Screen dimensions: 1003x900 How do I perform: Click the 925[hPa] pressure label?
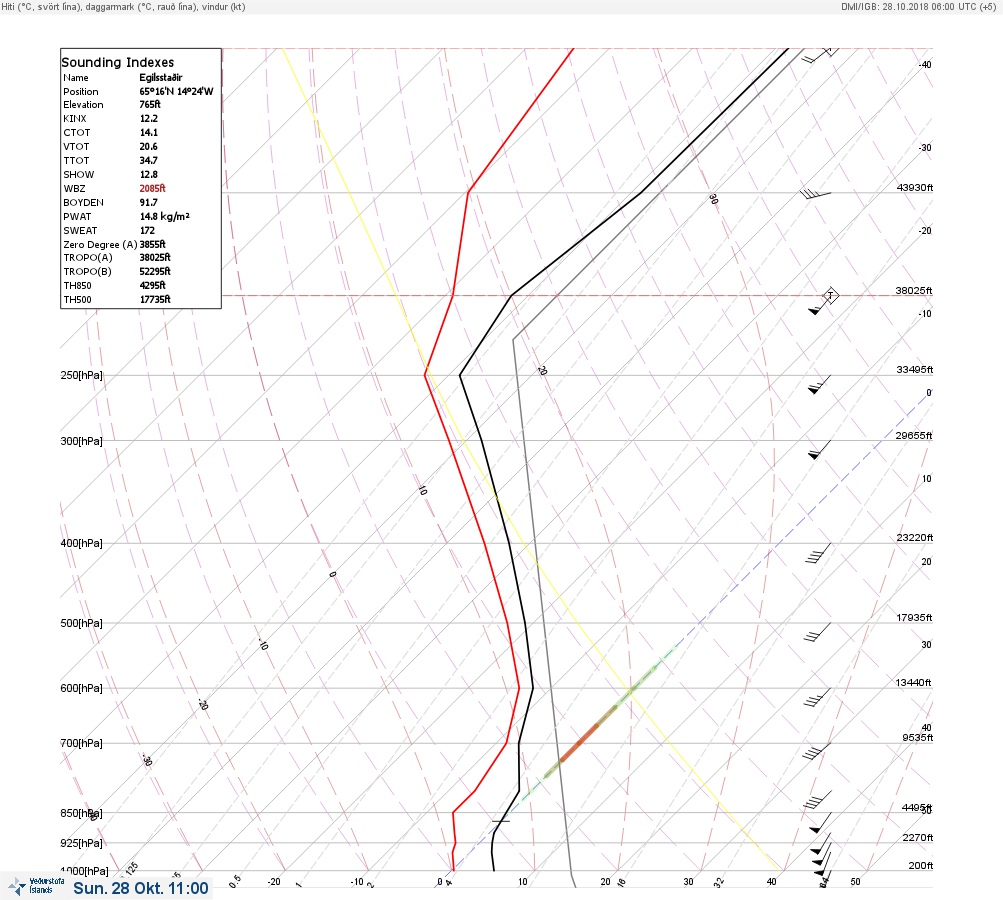[x=81, y=843]
